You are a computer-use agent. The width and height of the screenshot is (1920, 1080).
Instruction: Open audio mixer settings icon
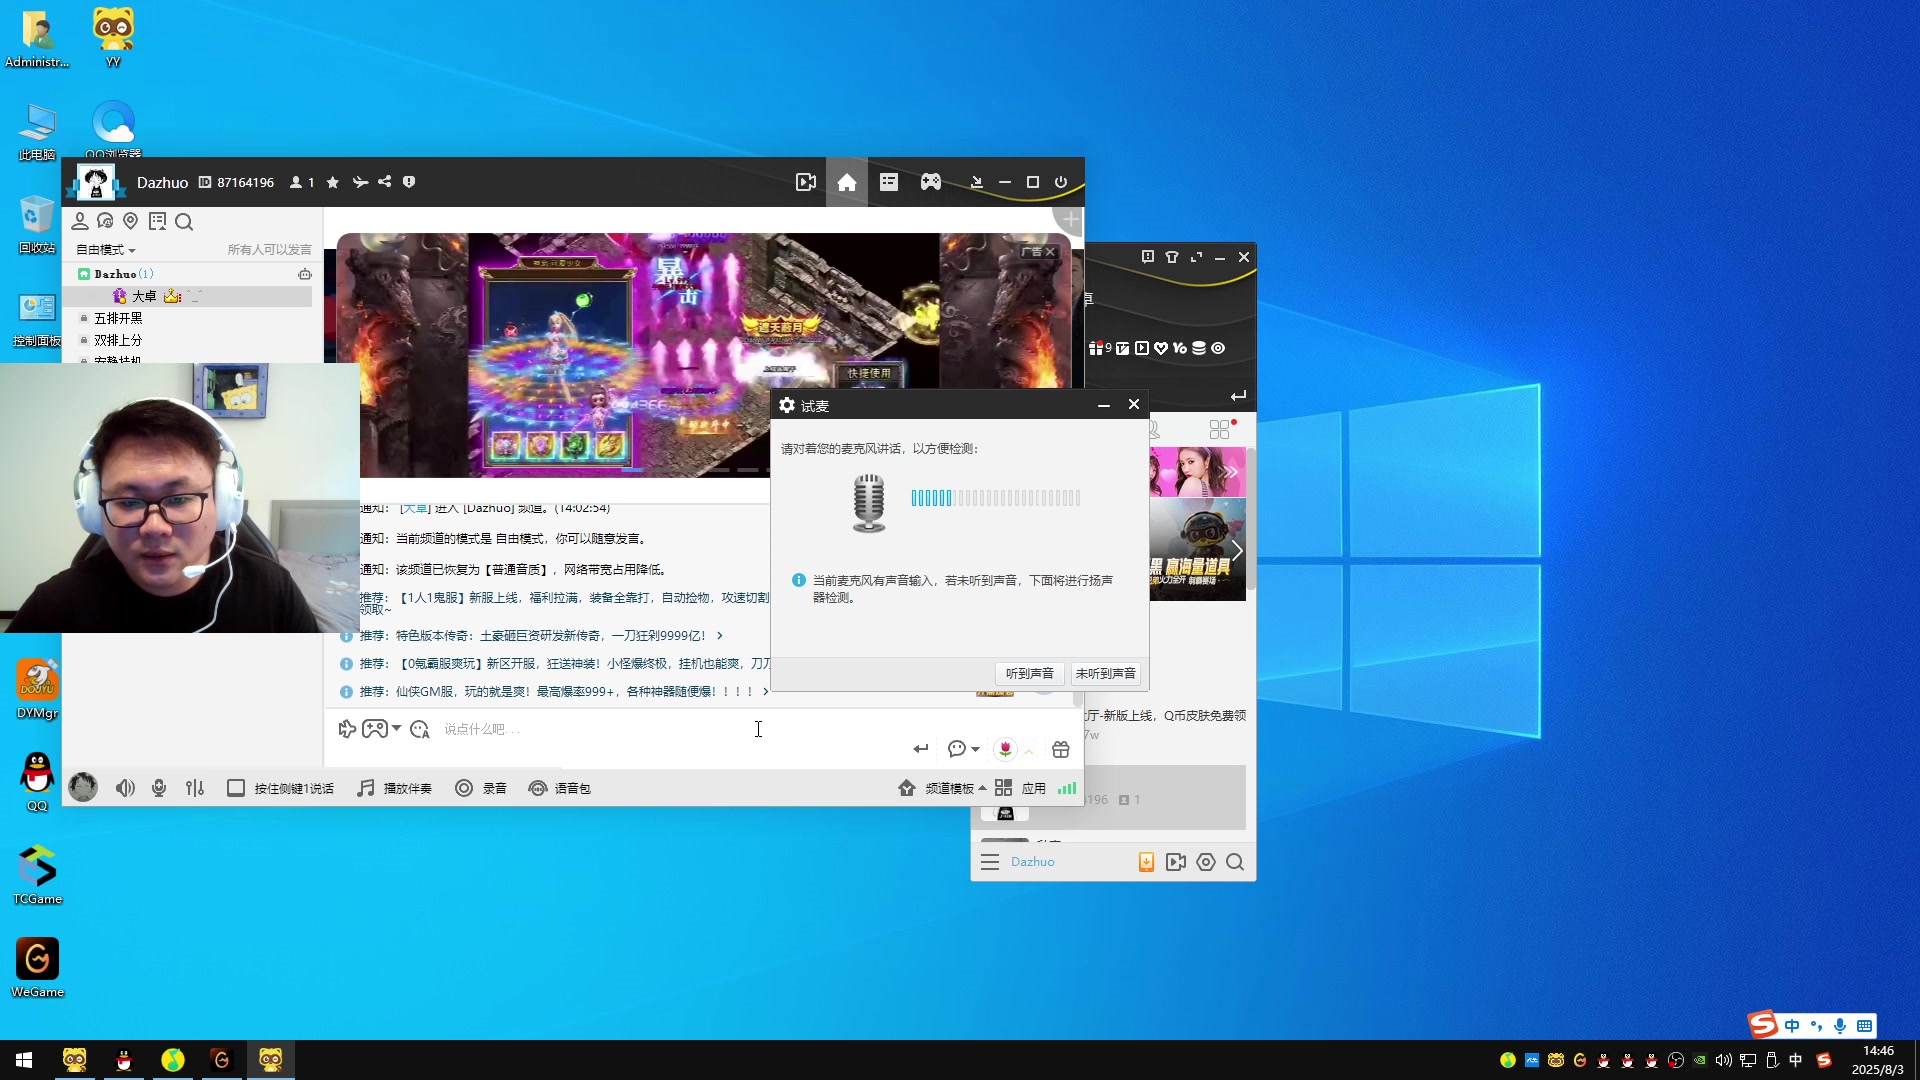pyautogui.click(x=195, y=788)
